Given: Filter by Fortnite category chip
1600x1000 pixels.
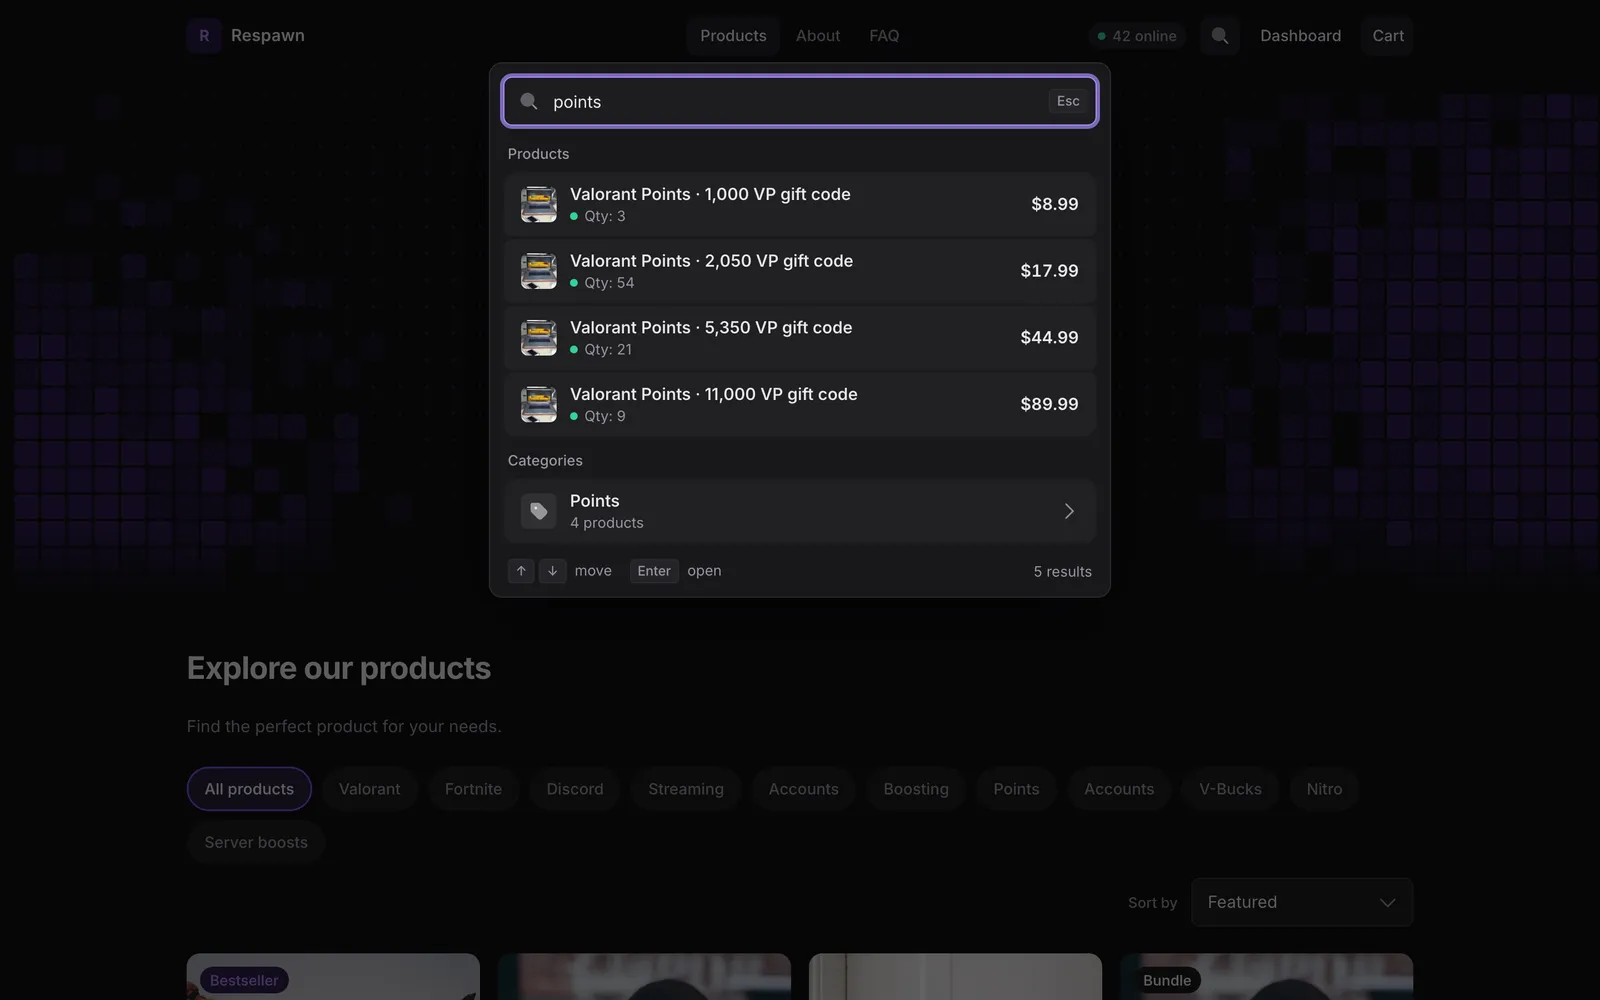Looking at the screenshot, I should [x=473, y=789].
